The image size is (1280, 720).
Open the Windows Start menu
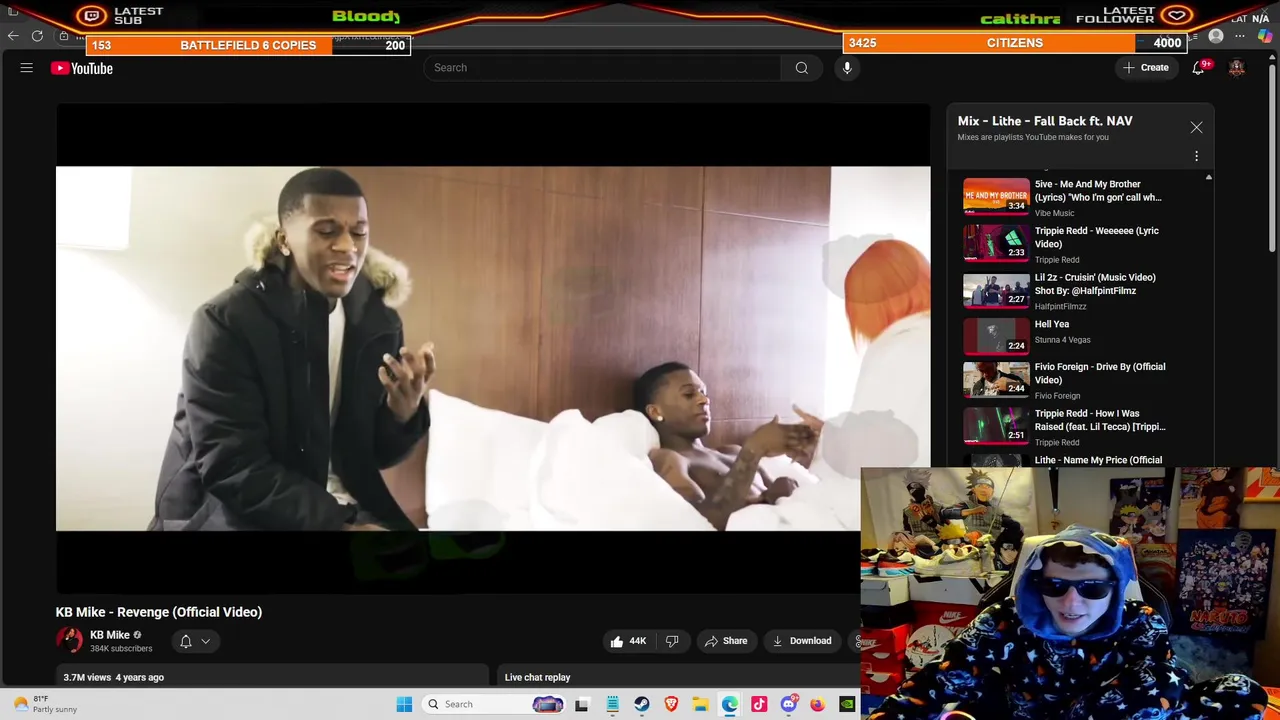(x=404, y=704)
